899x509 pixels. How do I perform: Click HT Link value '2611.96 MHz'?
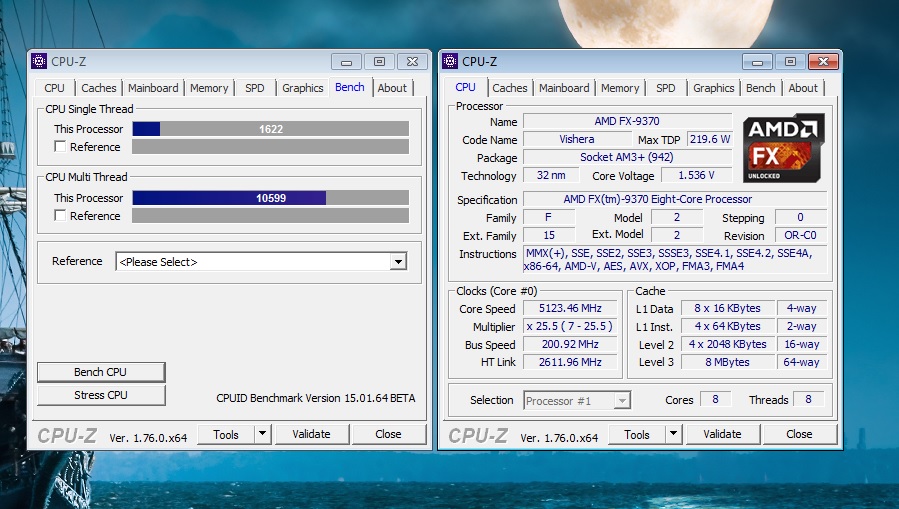point(570,362)
